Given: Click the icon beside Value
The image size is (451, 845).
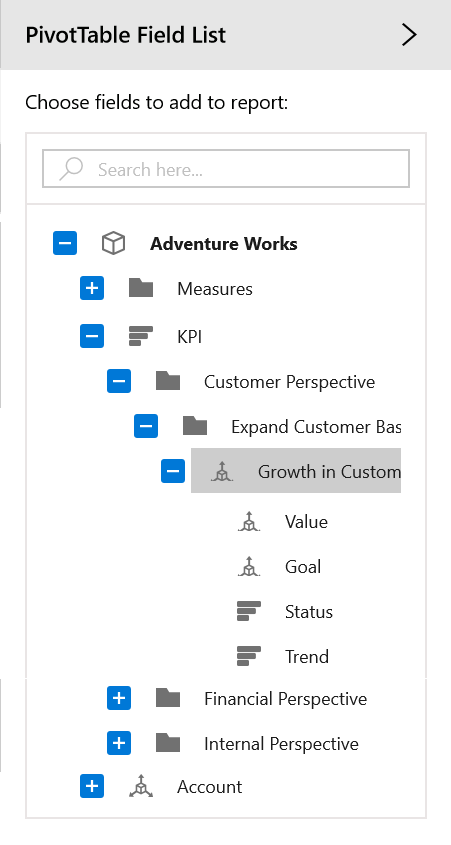Looking at the screenshot, I should point(248,522).
